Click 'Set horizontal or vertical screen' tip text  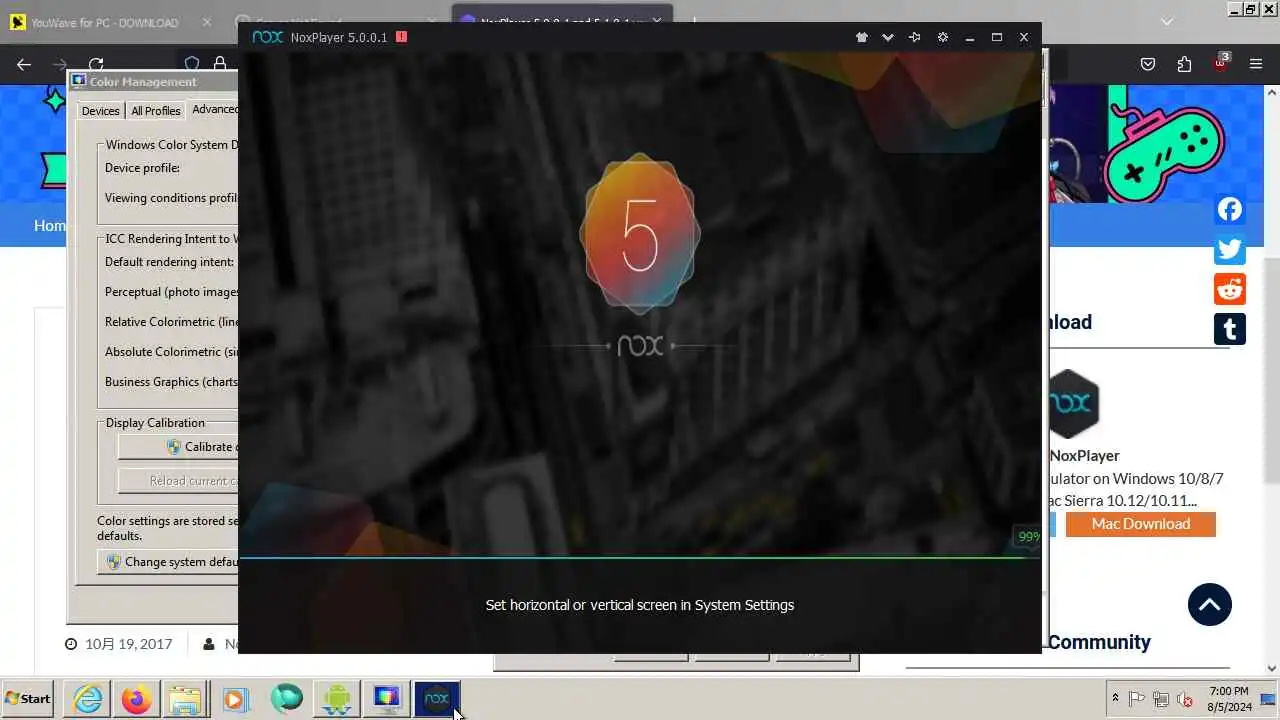click(640, 605)
